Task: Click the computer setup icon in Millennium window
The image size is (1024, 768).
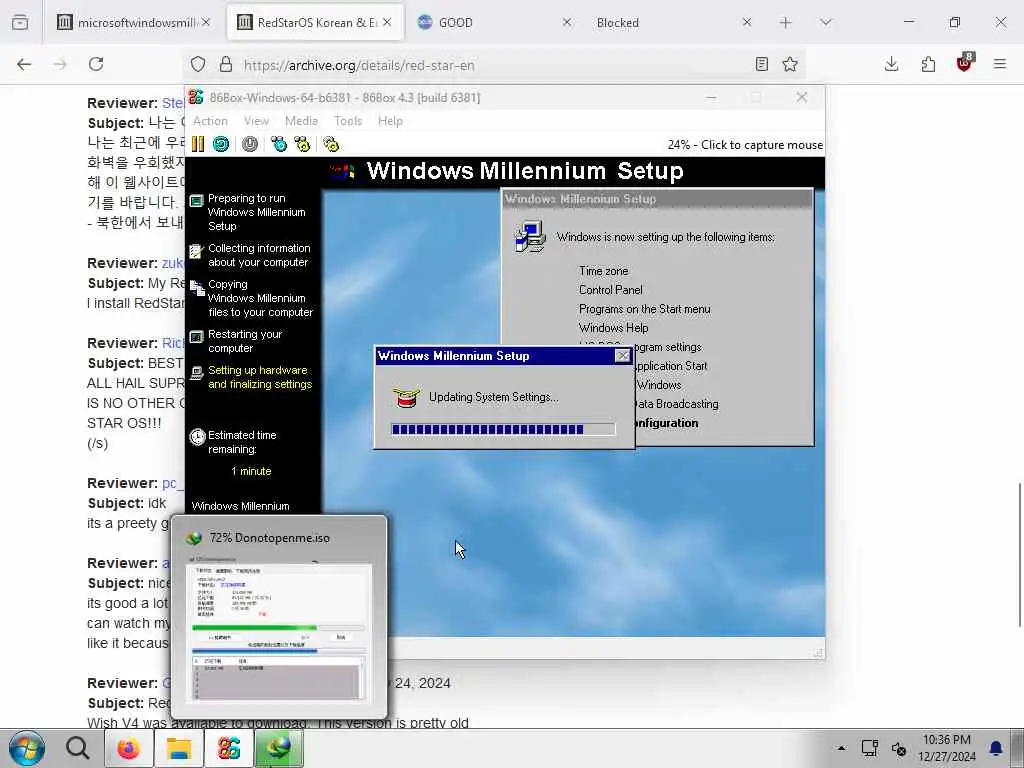Action: click(530, 236)
